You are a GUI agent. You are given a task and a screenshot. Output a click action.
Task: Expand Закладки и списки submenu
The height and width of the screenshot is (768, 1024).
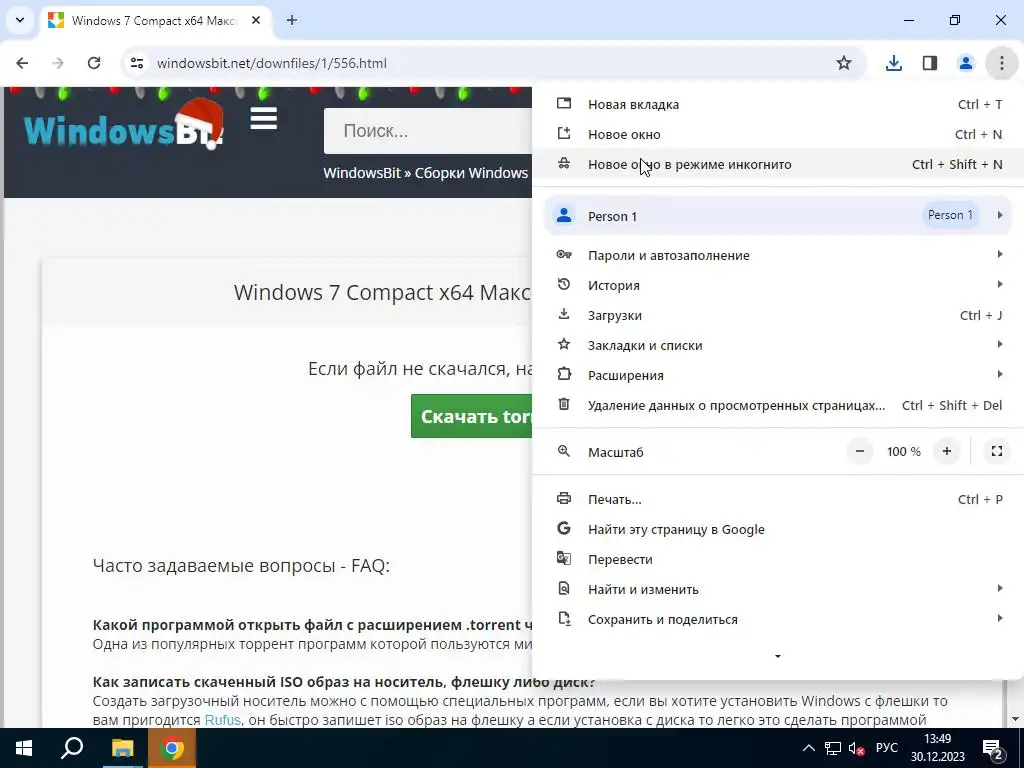(778, 345)
